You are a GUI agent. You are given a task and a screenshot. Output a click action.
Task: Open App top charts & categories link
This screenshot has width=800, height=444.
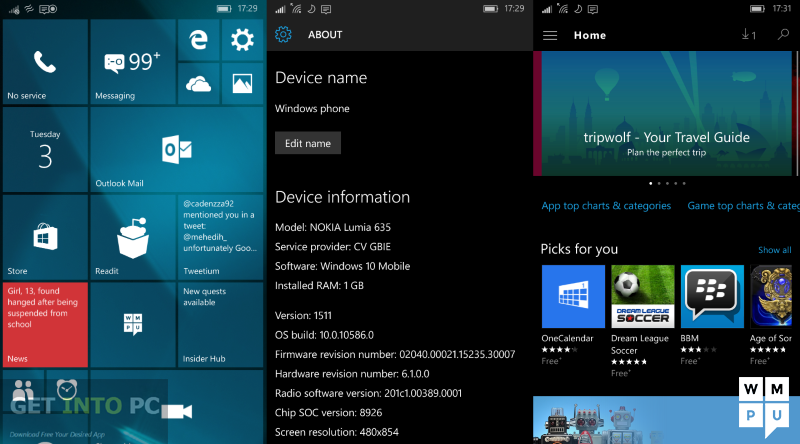coord(606,206)
